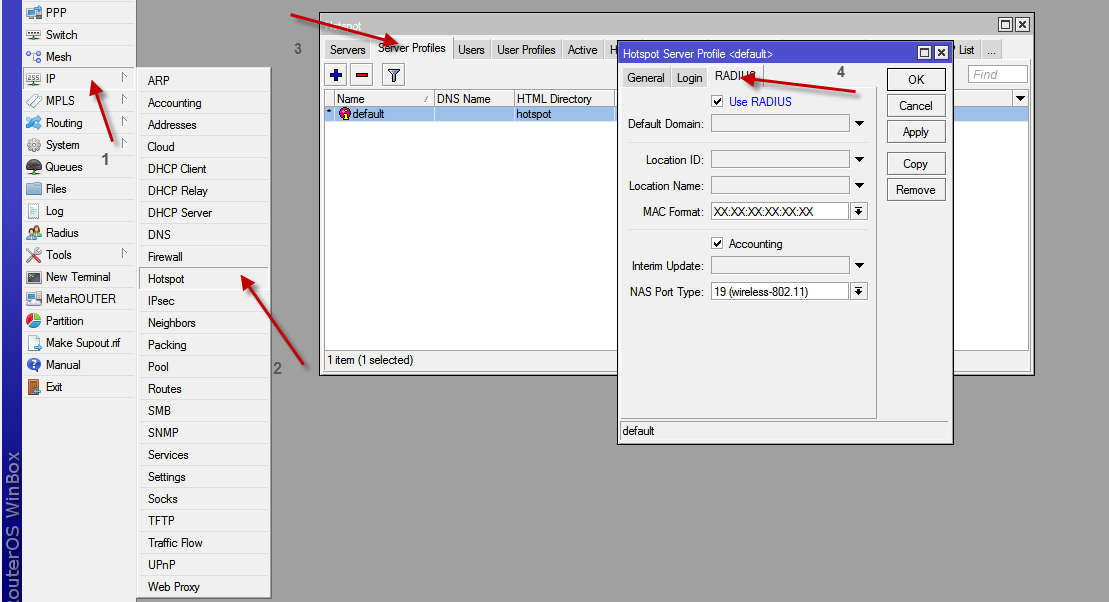Click the Apply button

[916, 132]
